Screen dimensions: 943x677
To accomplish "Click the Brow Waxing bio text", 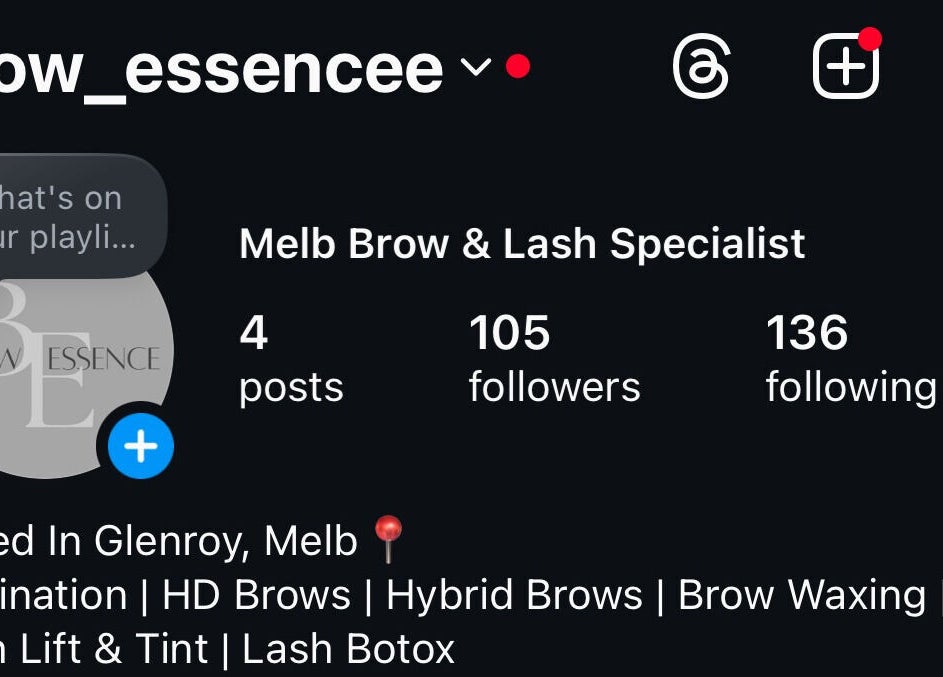I will point(802,595).
